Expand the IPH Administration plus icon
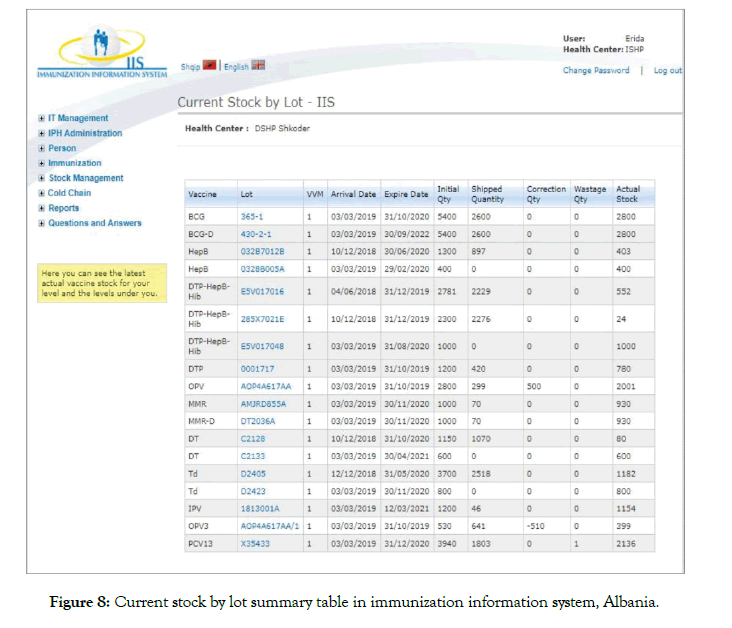Screen dimensions: 732x628 click(41, 133)
